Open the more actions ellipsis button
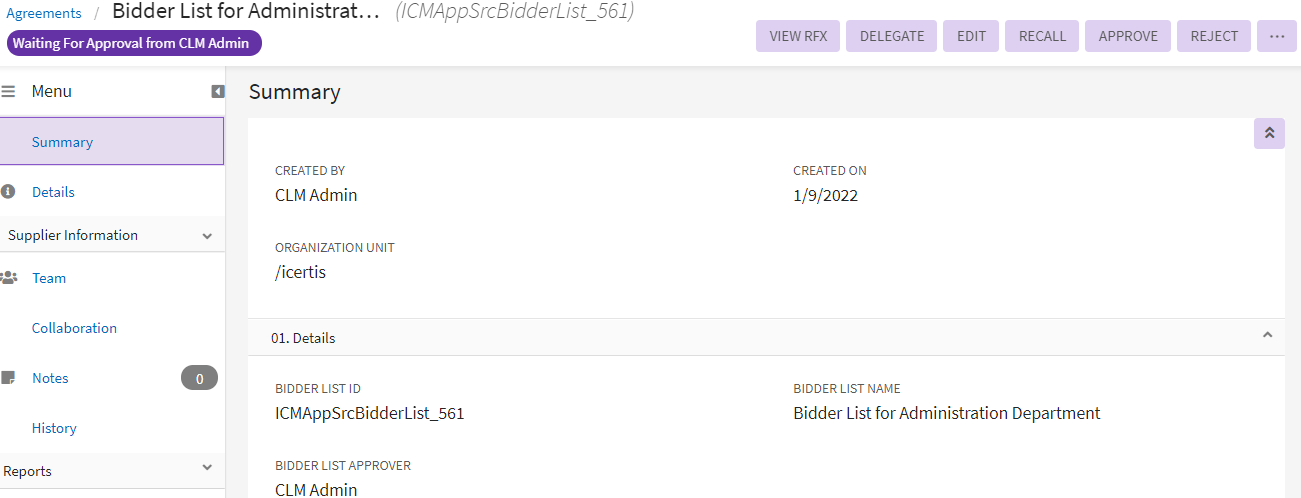Image resolution: width=1301 pixels, height=498 pixels. (1276, 36)
